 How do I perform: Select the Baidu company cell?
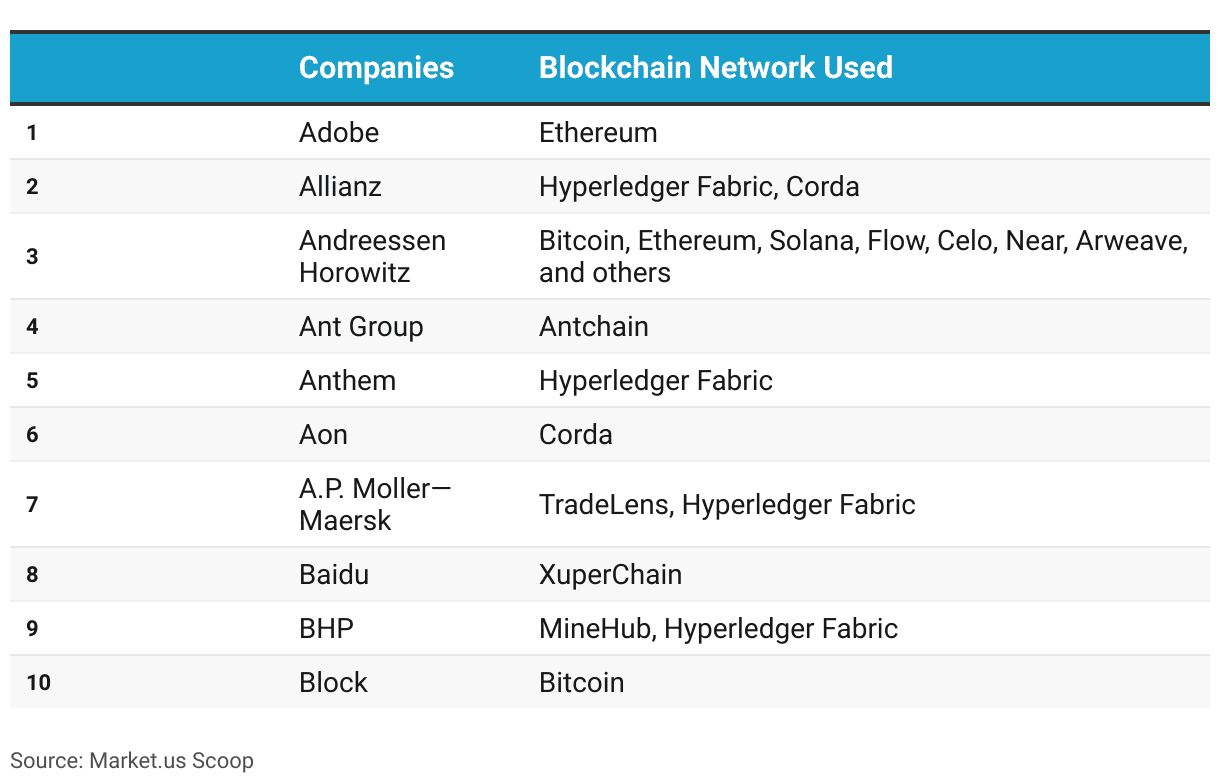pos(334,575)
